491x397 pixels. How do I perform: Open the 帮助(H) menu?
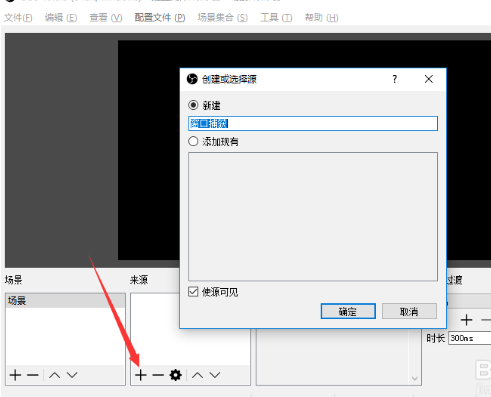pos(321,17)
